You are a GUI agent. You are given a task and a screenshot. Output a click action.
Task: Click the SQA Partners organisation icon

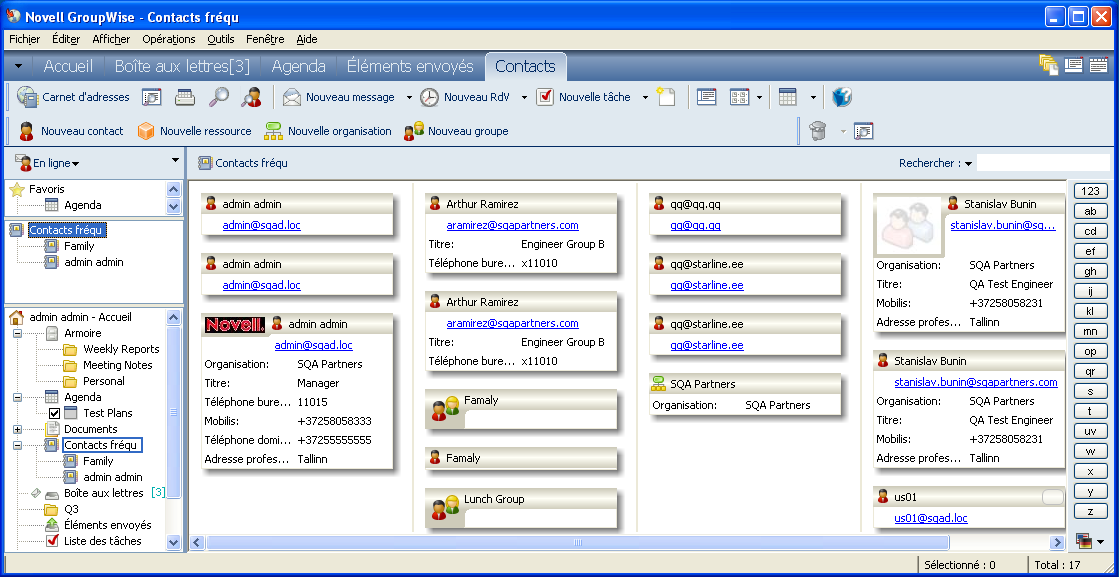click(658, 384)
